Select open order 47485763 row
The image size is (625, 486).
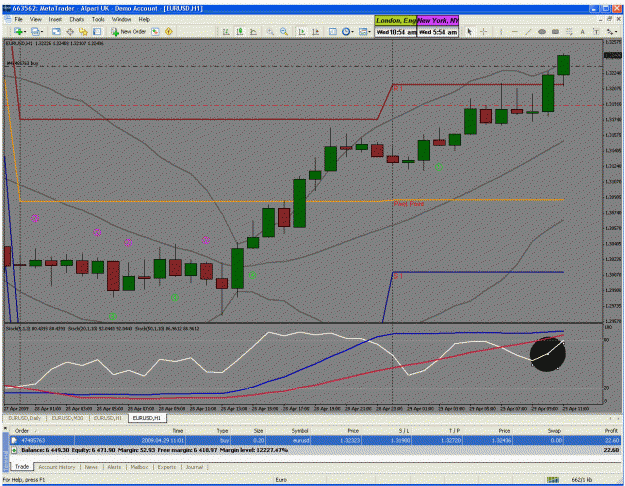[x=315, y=441]
